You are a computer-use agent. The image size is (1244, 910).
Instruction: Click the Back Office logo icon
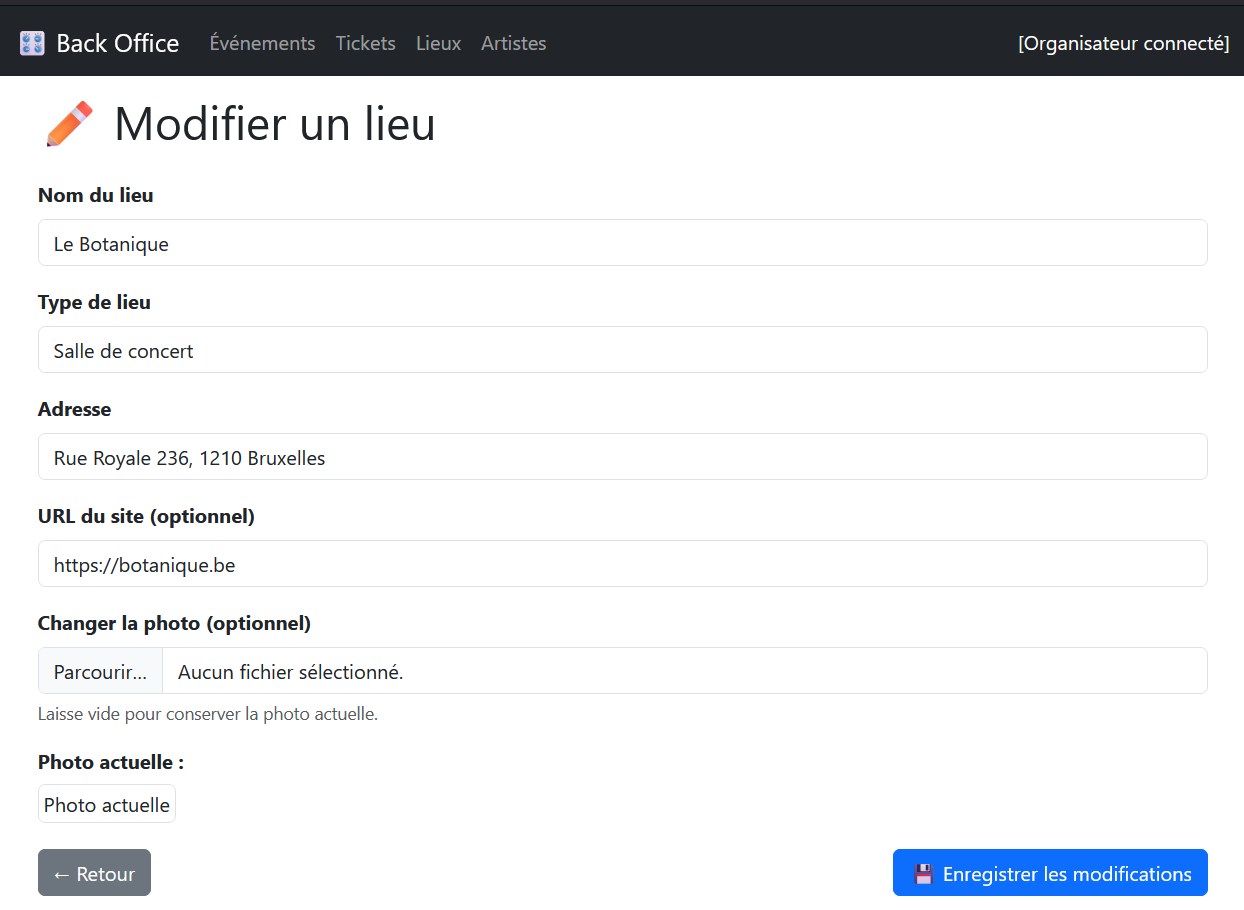[x=32, y=43]
